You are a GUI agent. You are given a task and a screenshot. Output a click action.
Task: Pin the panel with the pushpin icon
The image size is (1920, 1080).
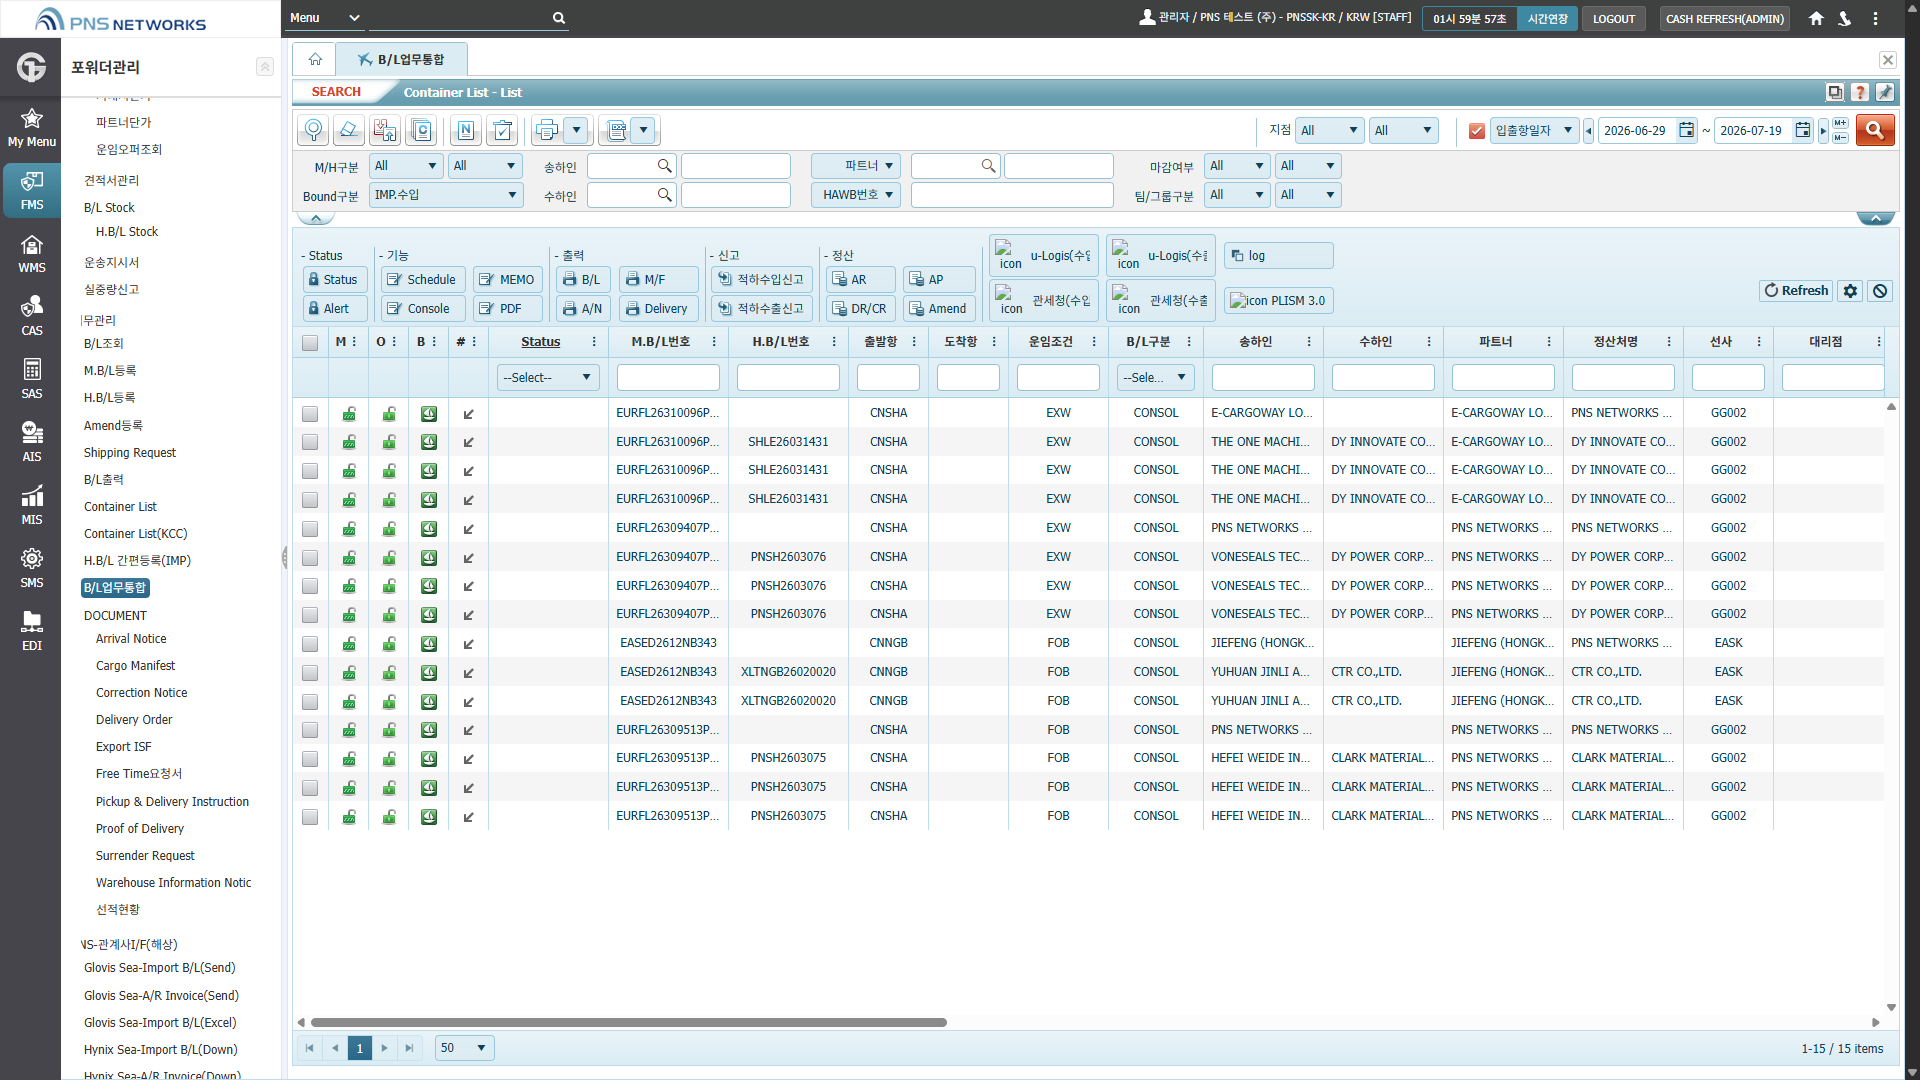[1885, 92]
